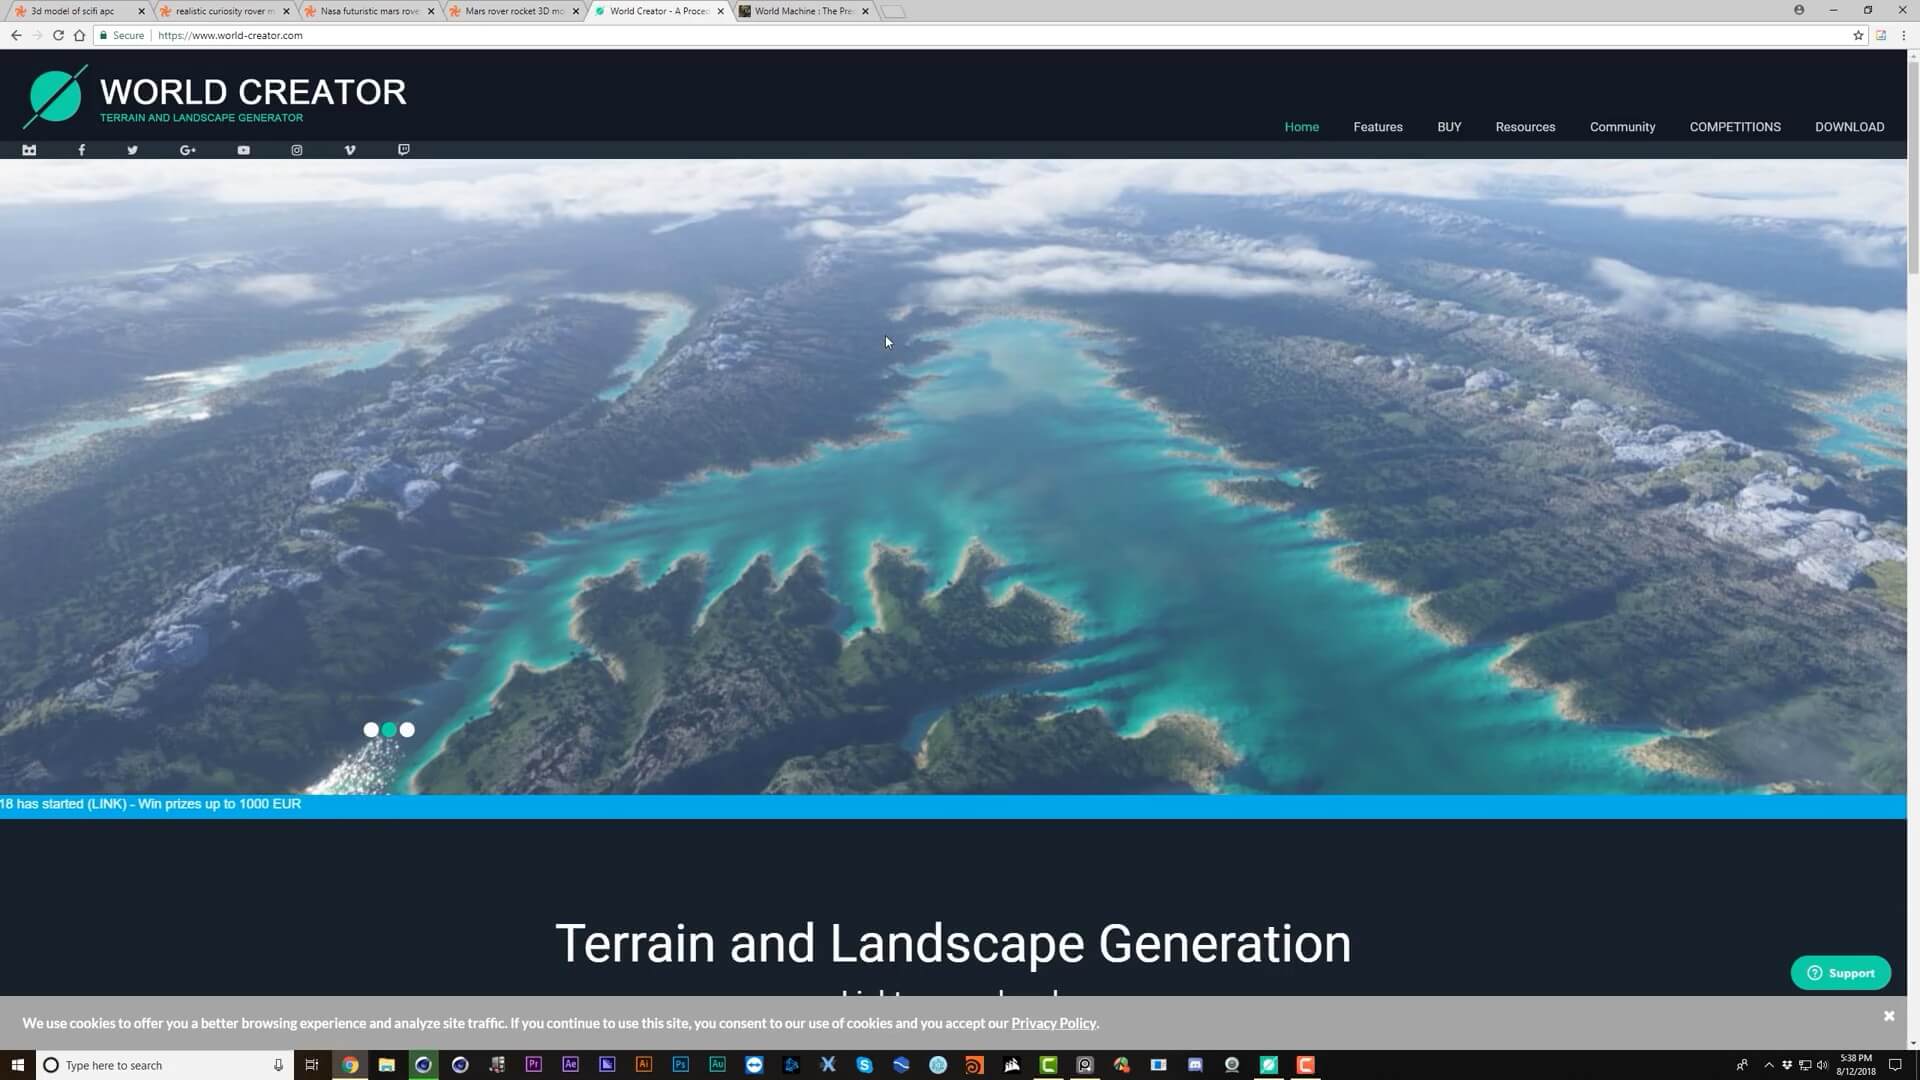Click the green Support button

[1840, 973]
